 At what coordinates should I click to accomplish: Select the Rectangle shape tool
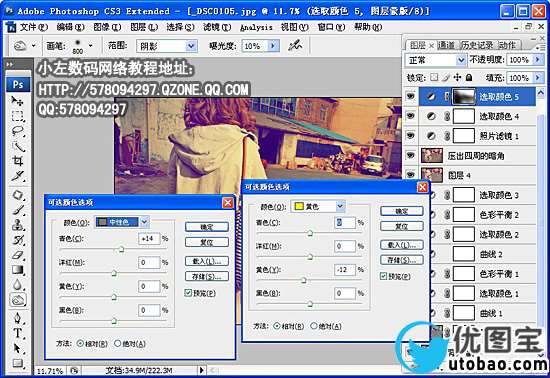pos(17,363)
